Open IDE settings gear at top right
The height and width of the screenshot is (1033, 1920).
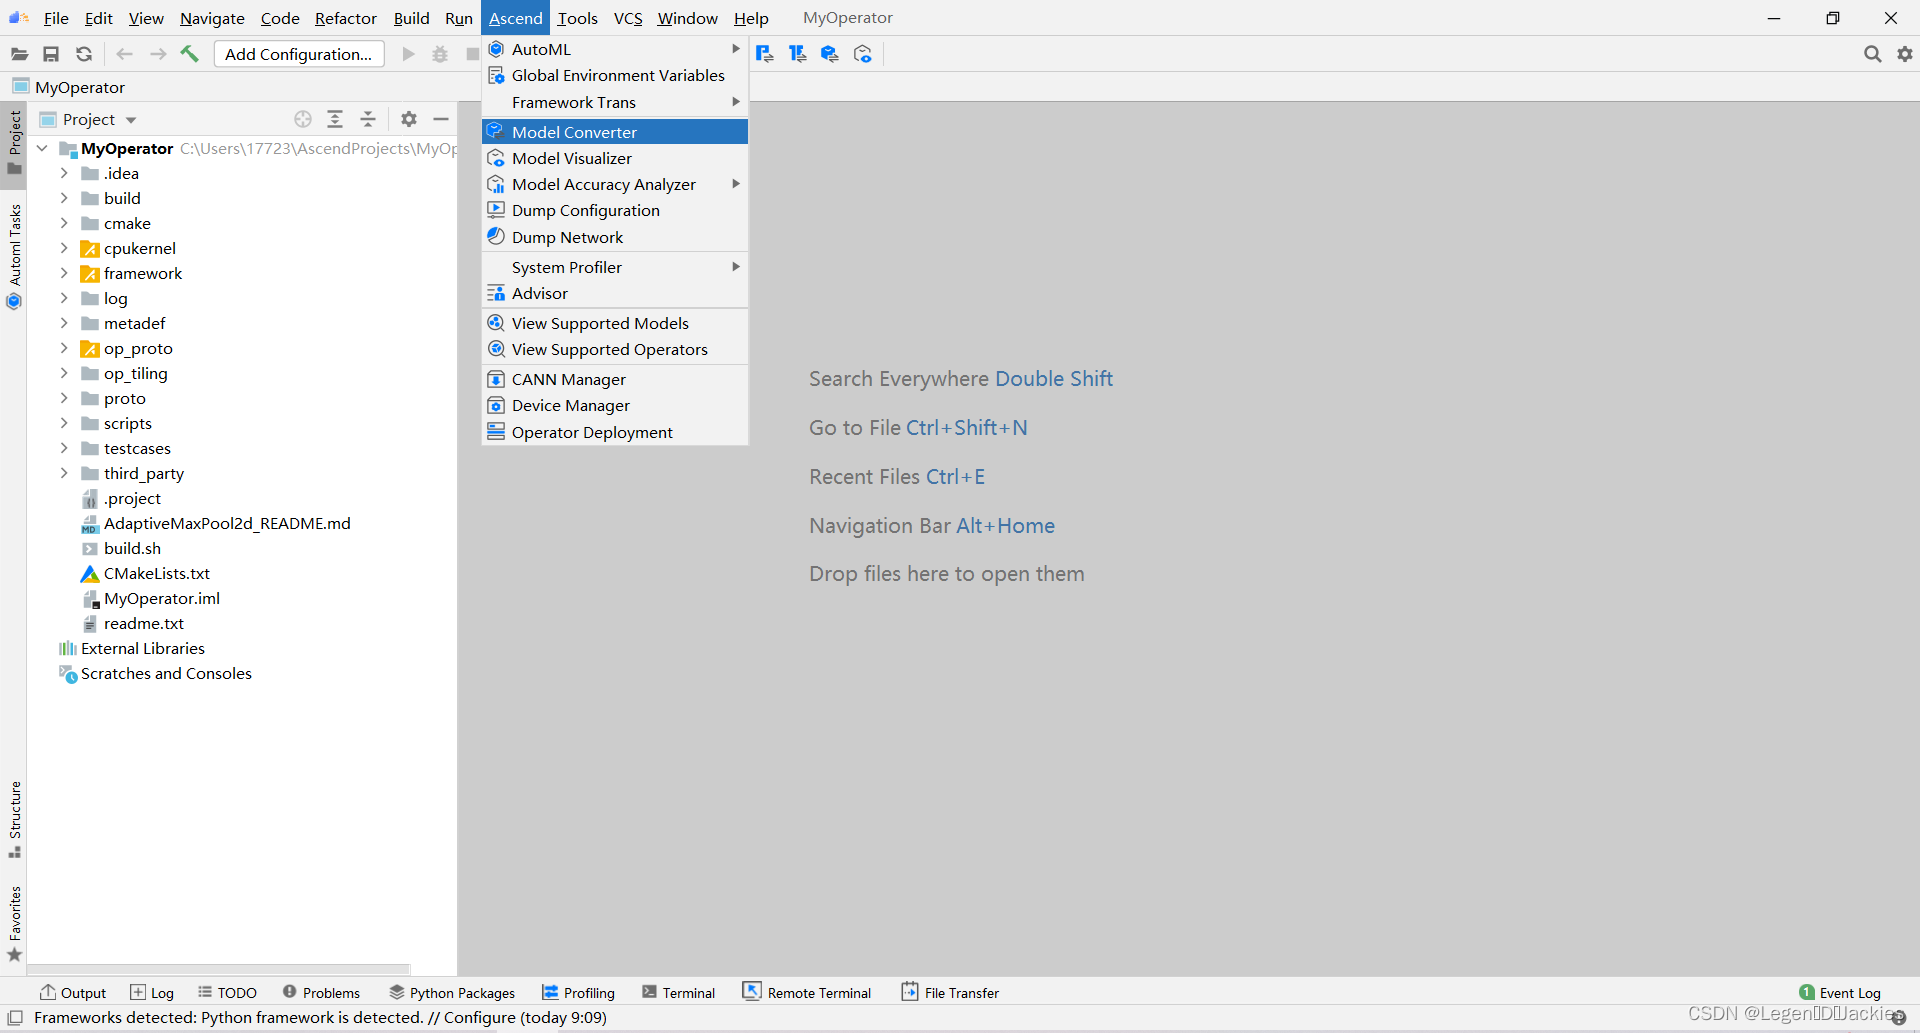pyautogui.click(x=1905, y=54)
